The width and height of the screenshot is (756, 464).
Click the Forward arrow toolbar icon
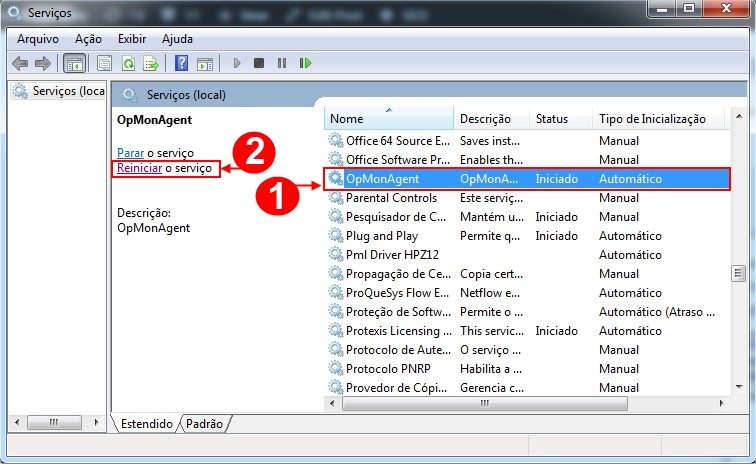click(43, 63)
